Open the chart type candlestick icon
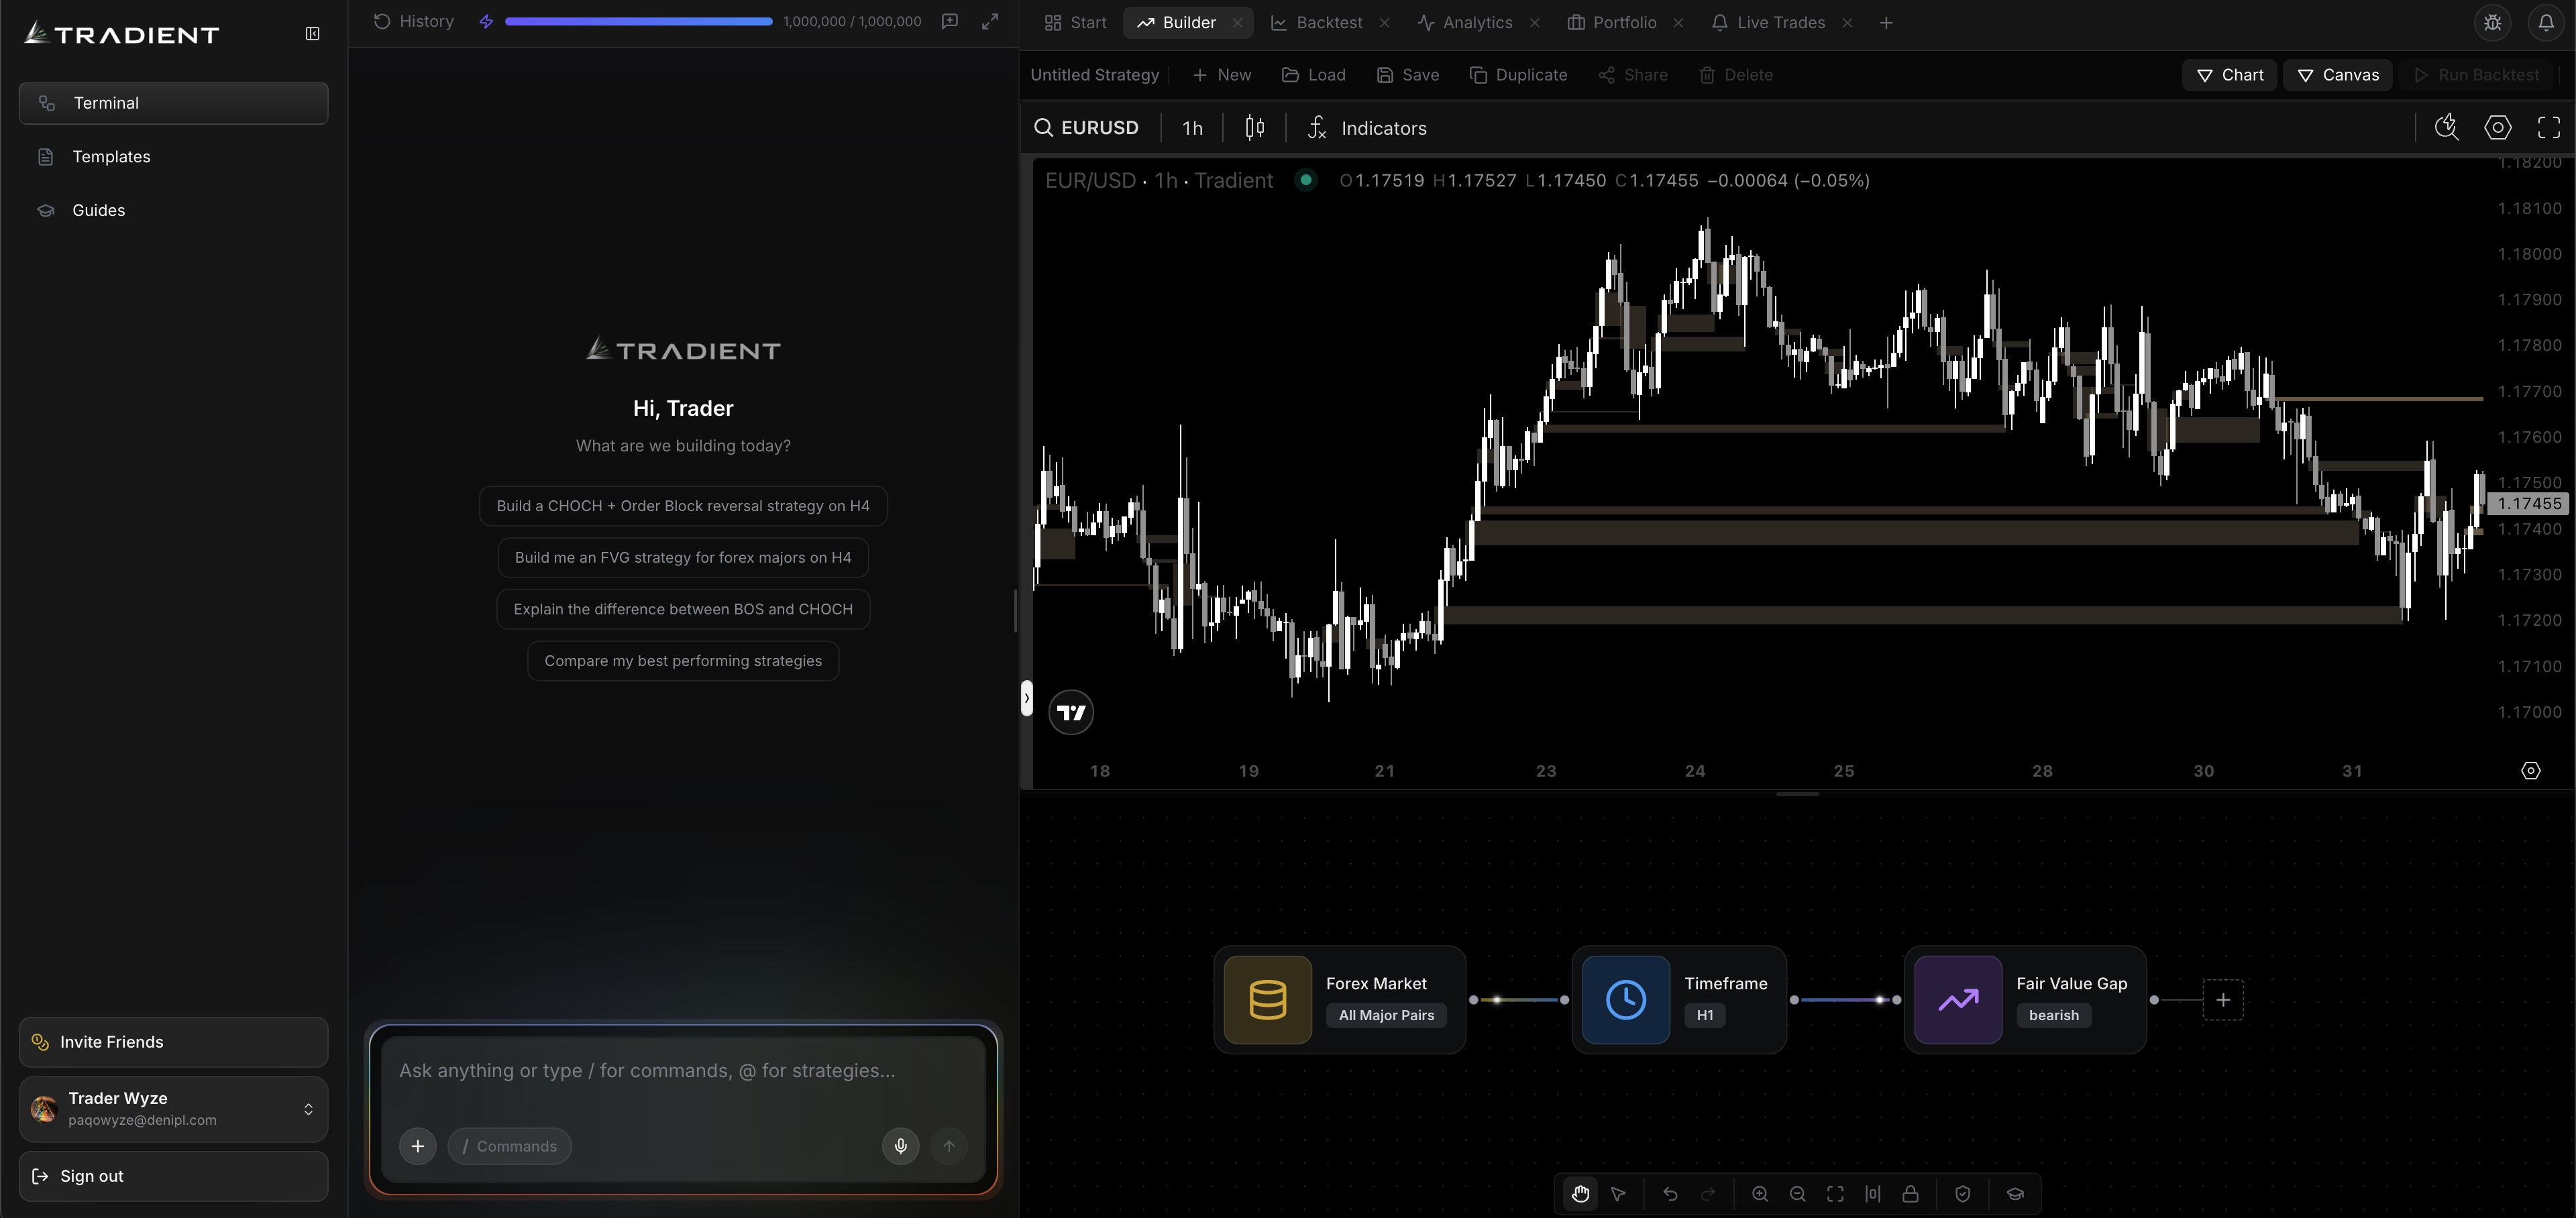 click(x=1255, y=127)
